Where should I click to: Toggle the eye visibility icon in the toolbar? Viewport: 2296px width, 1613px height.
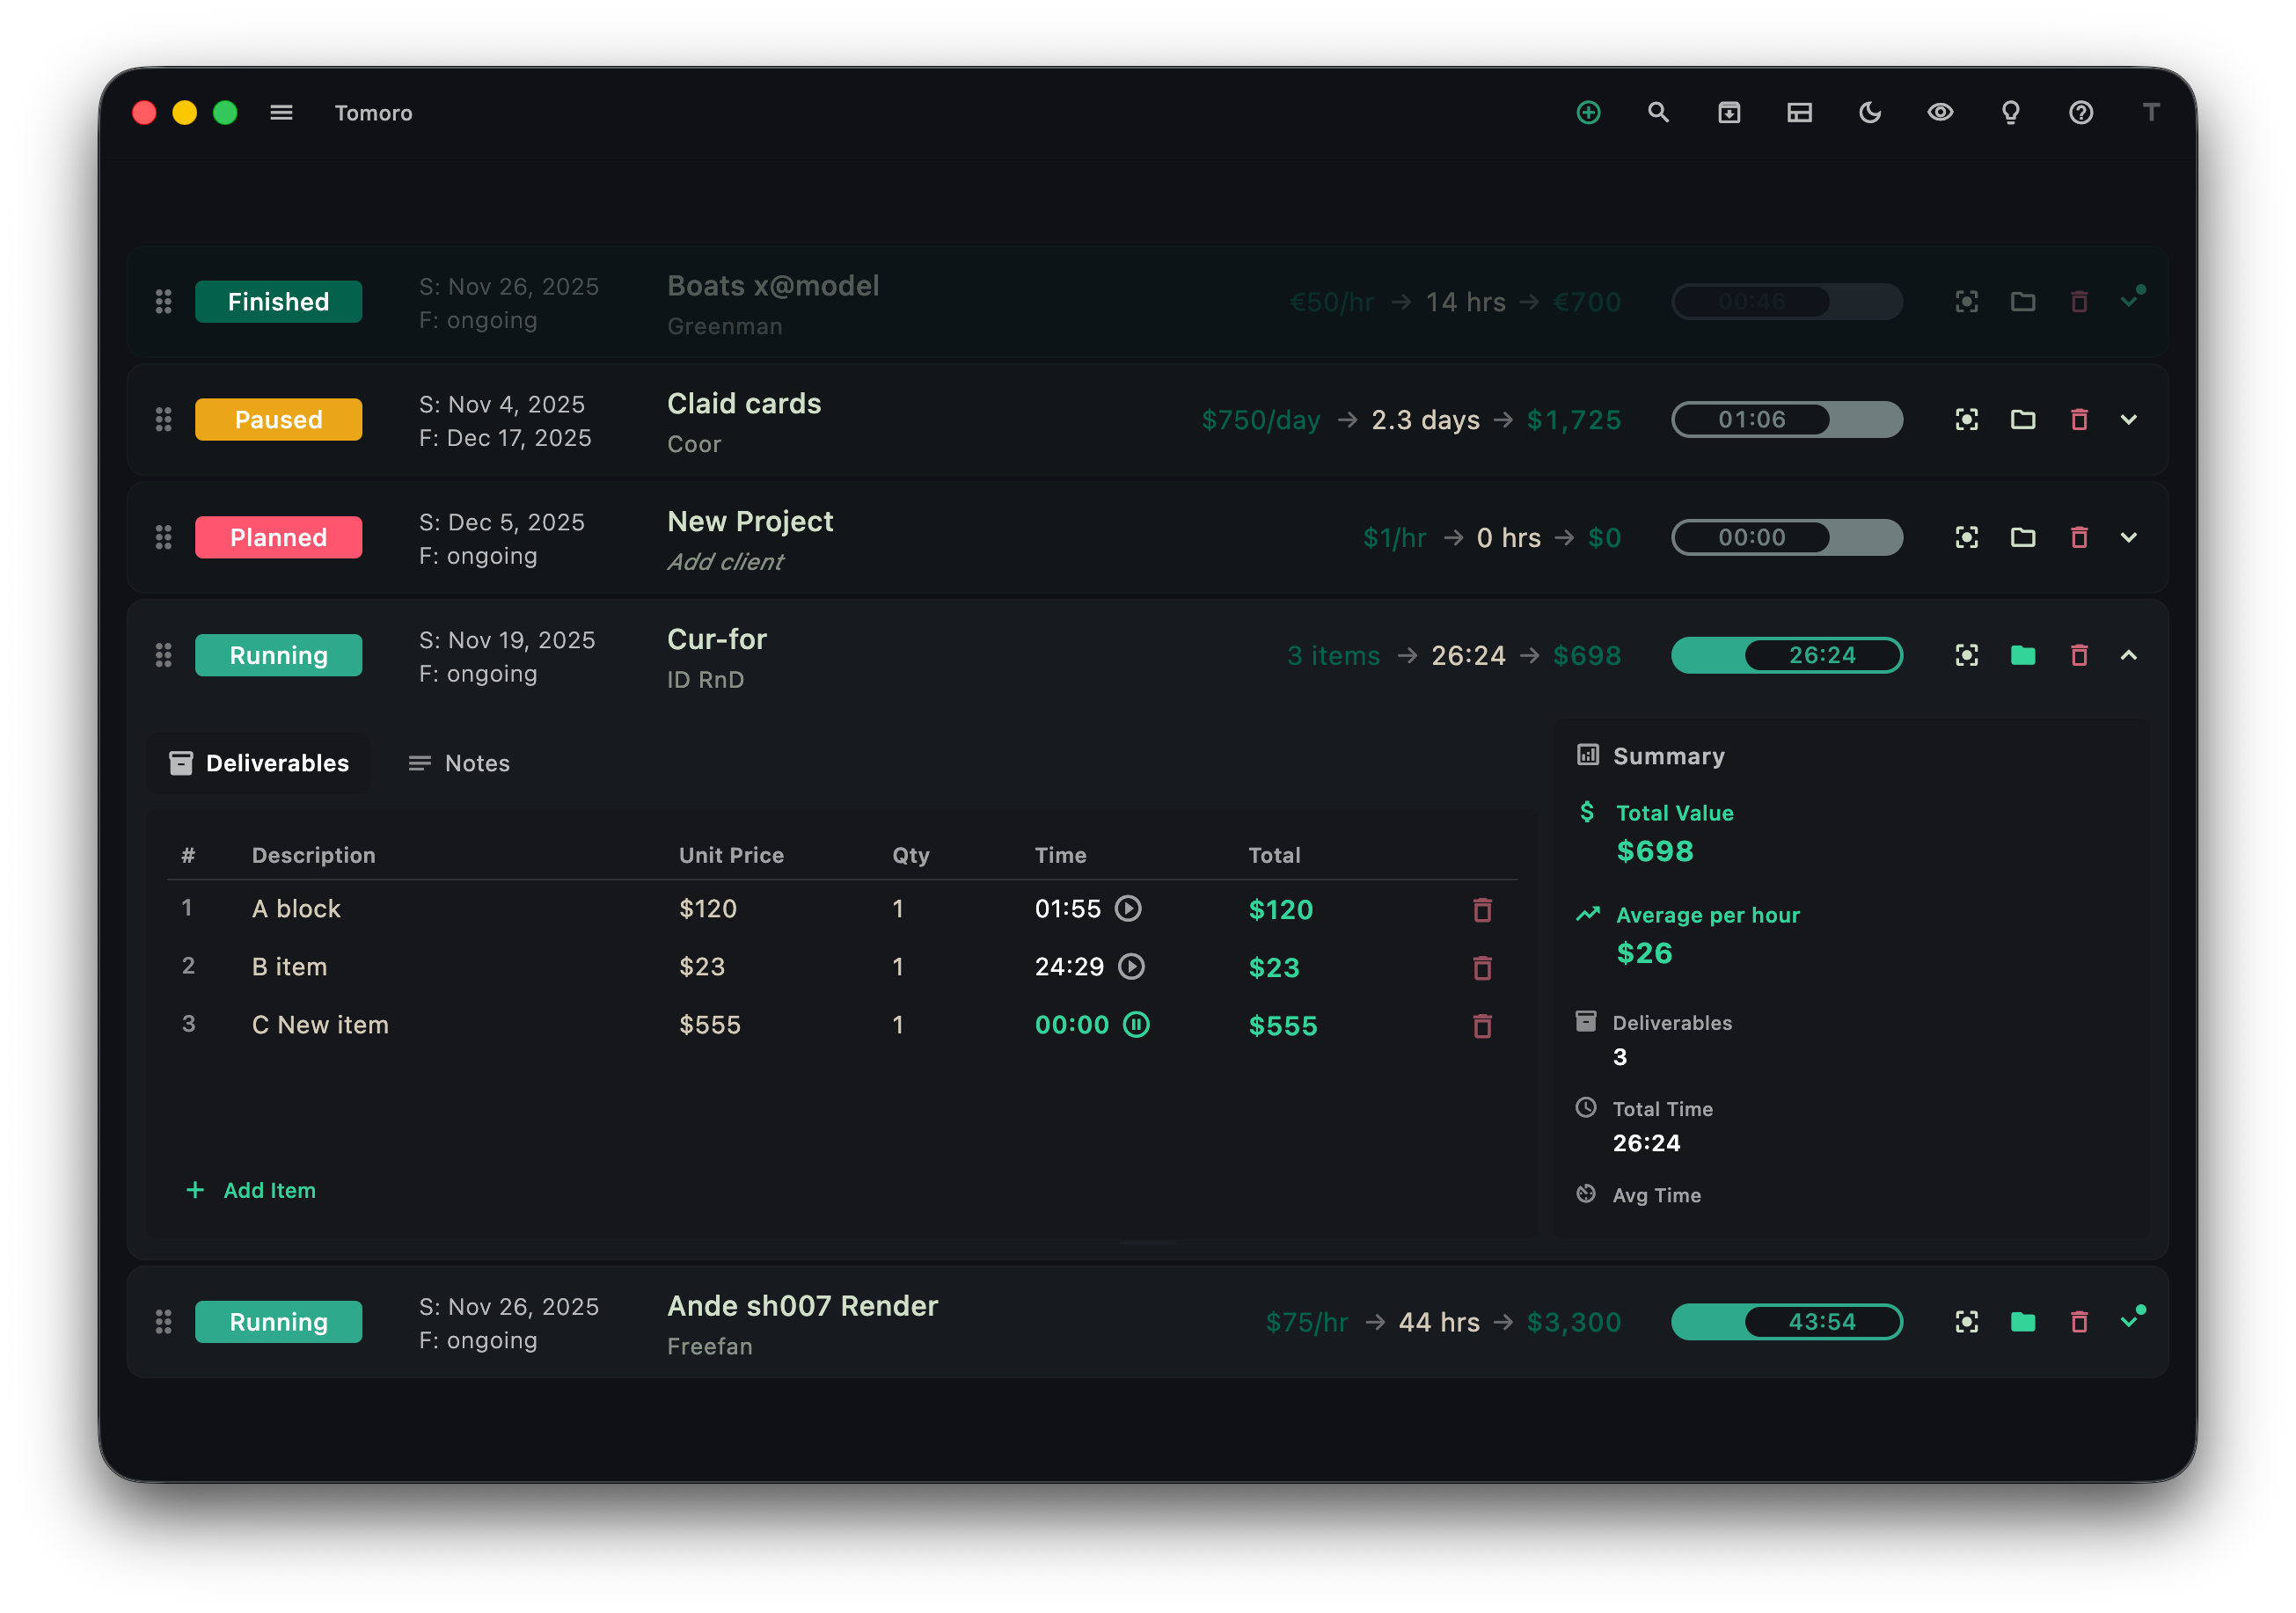[x=1940, y=112]
